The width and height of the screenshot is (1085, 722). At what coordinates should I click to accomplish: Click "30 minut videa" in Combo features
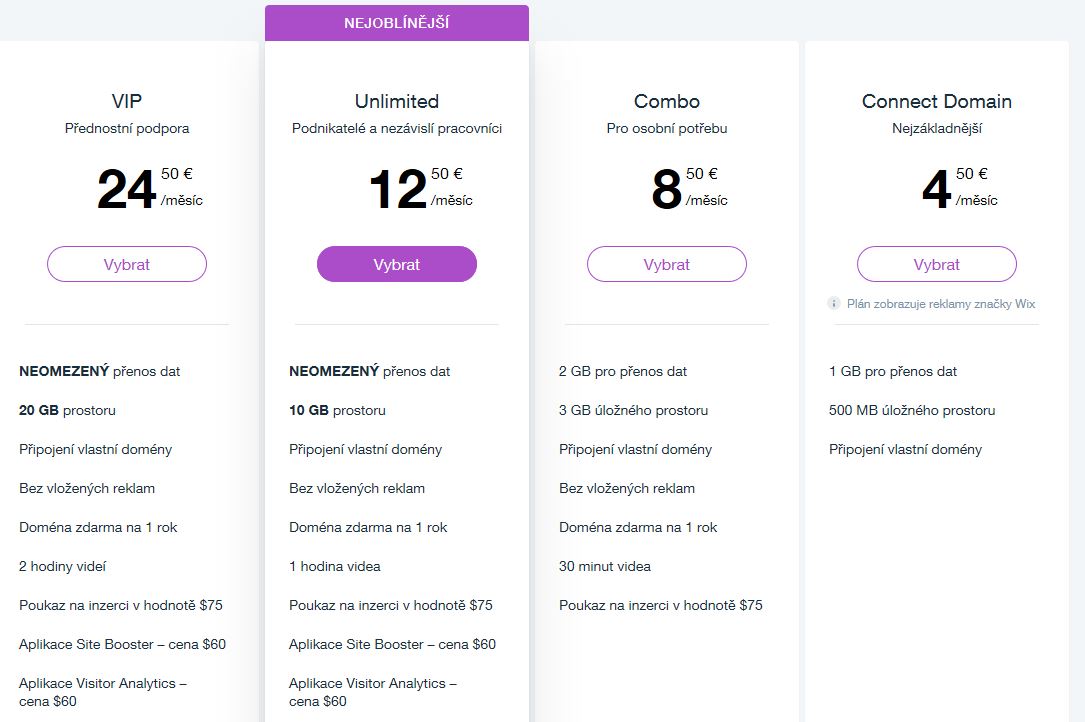pos(605,566)
